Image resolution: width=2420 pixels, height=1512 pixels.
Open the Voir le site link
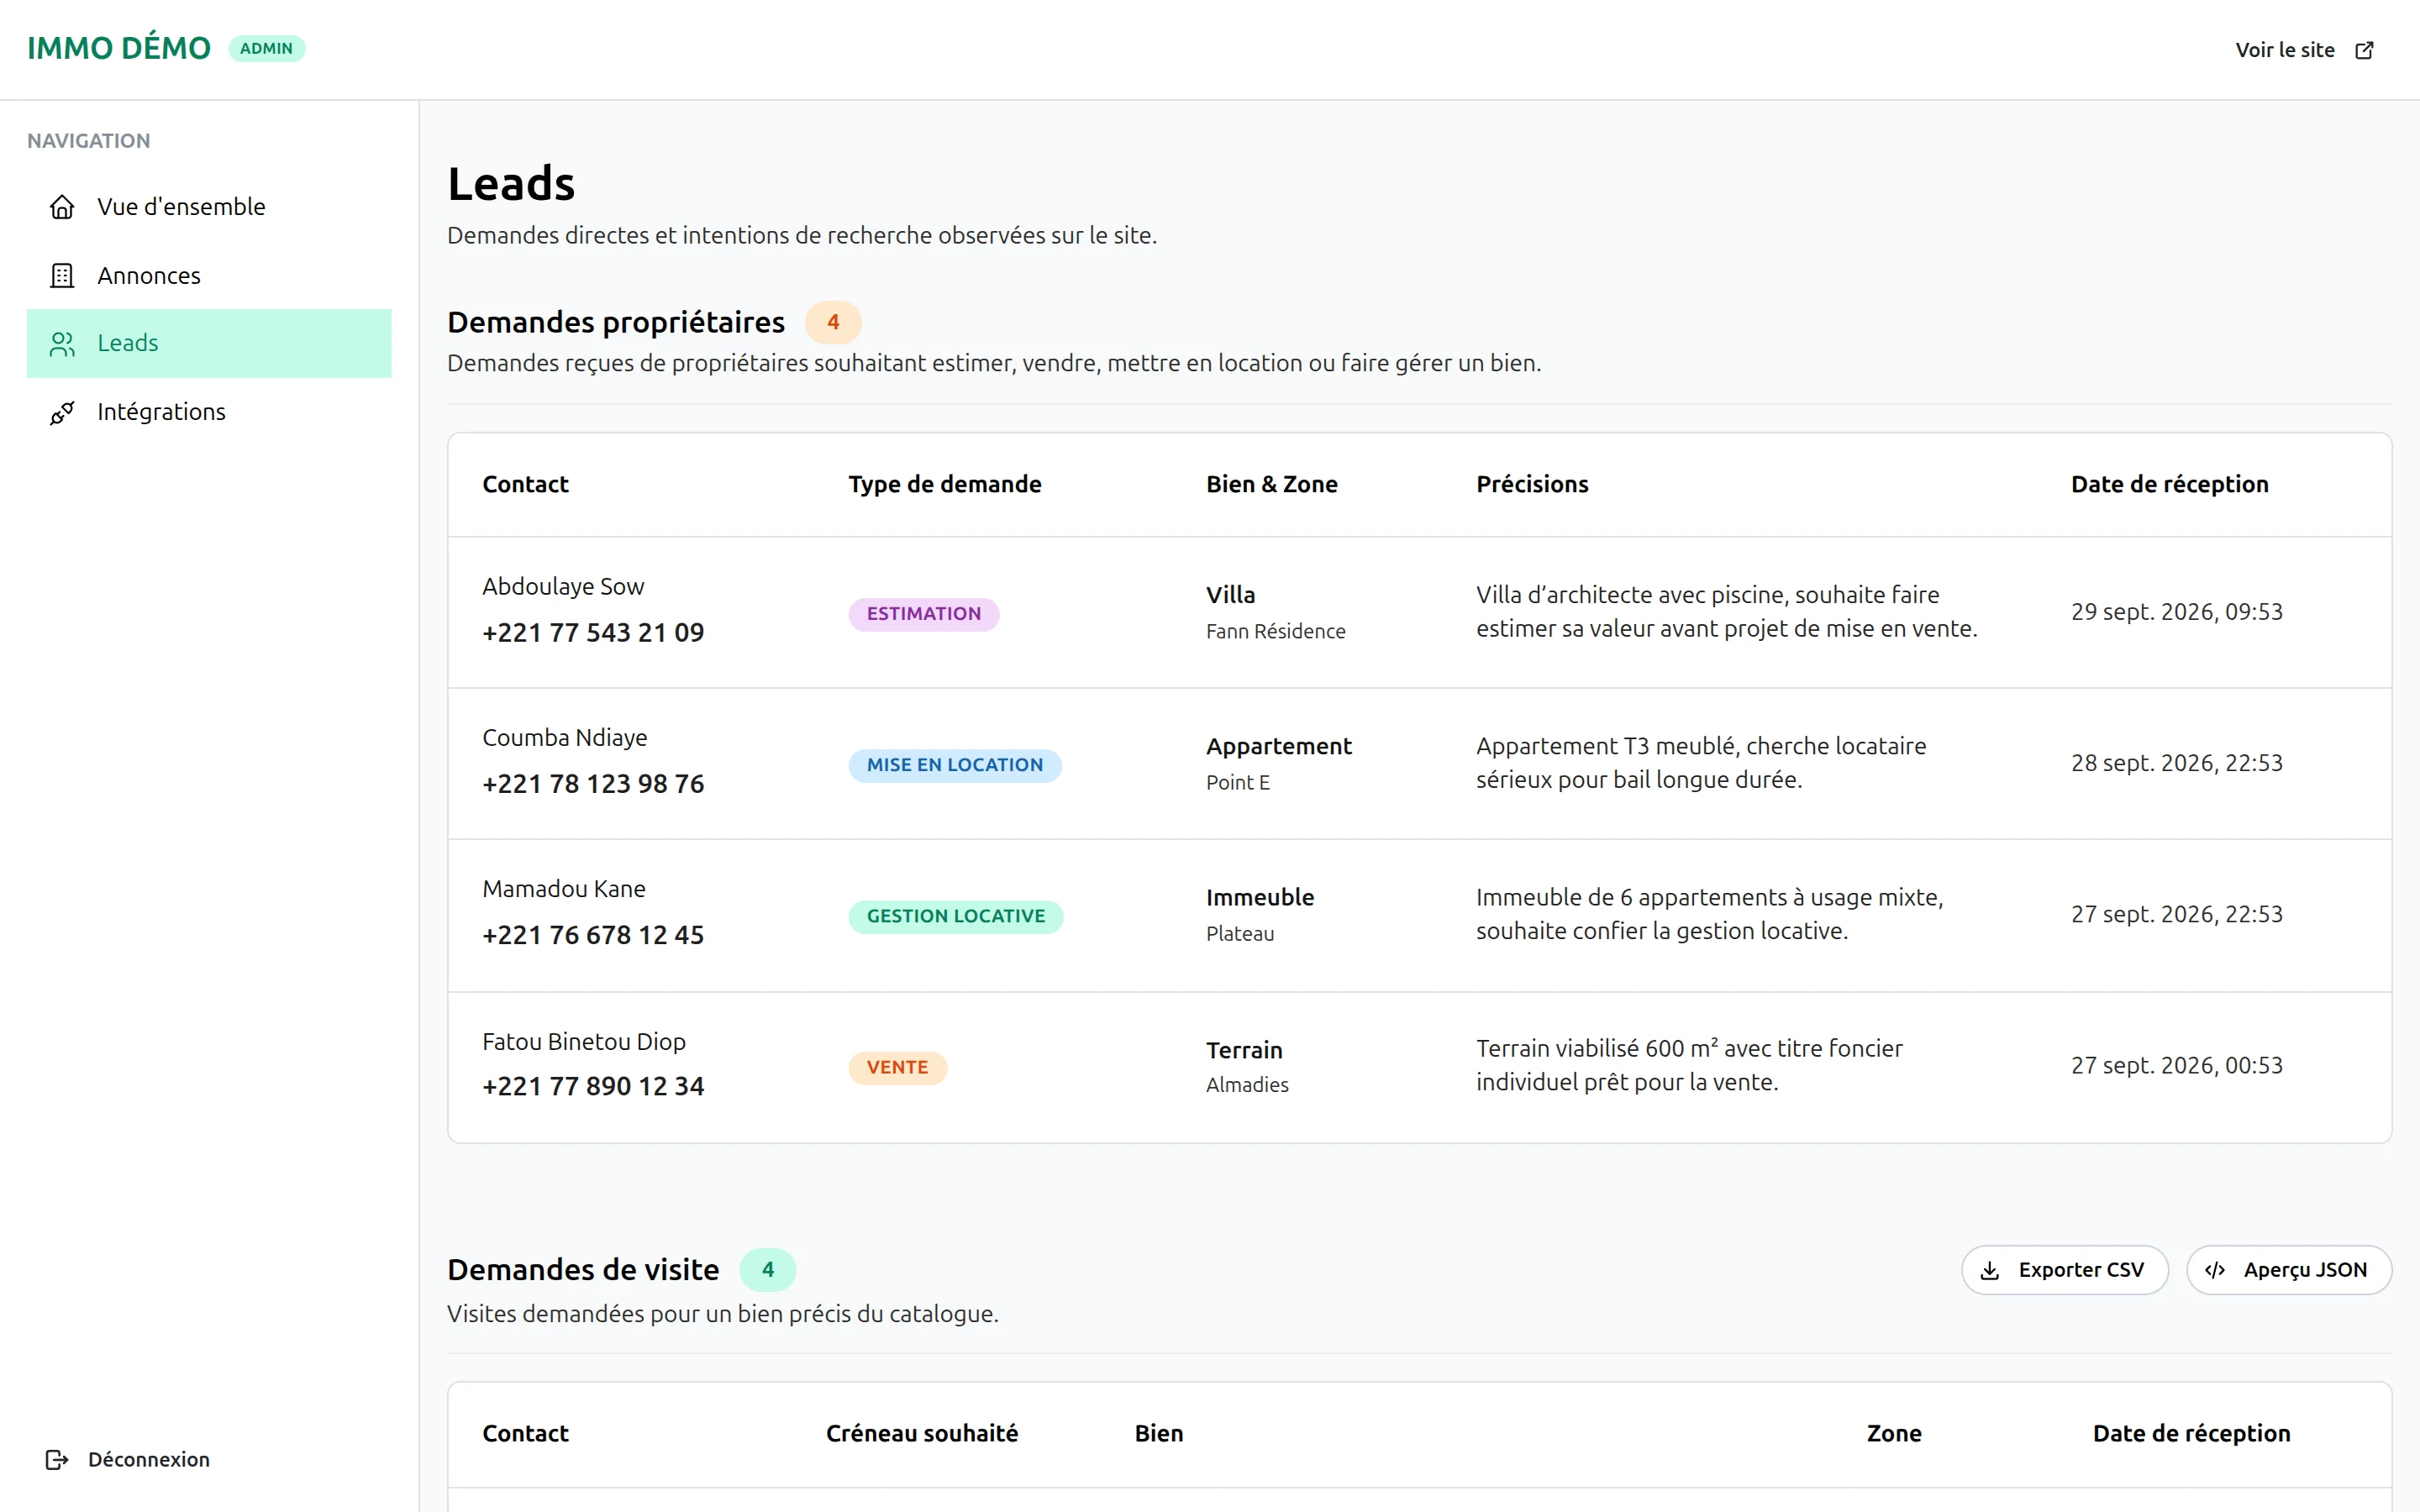click(x=2305, y=50)
